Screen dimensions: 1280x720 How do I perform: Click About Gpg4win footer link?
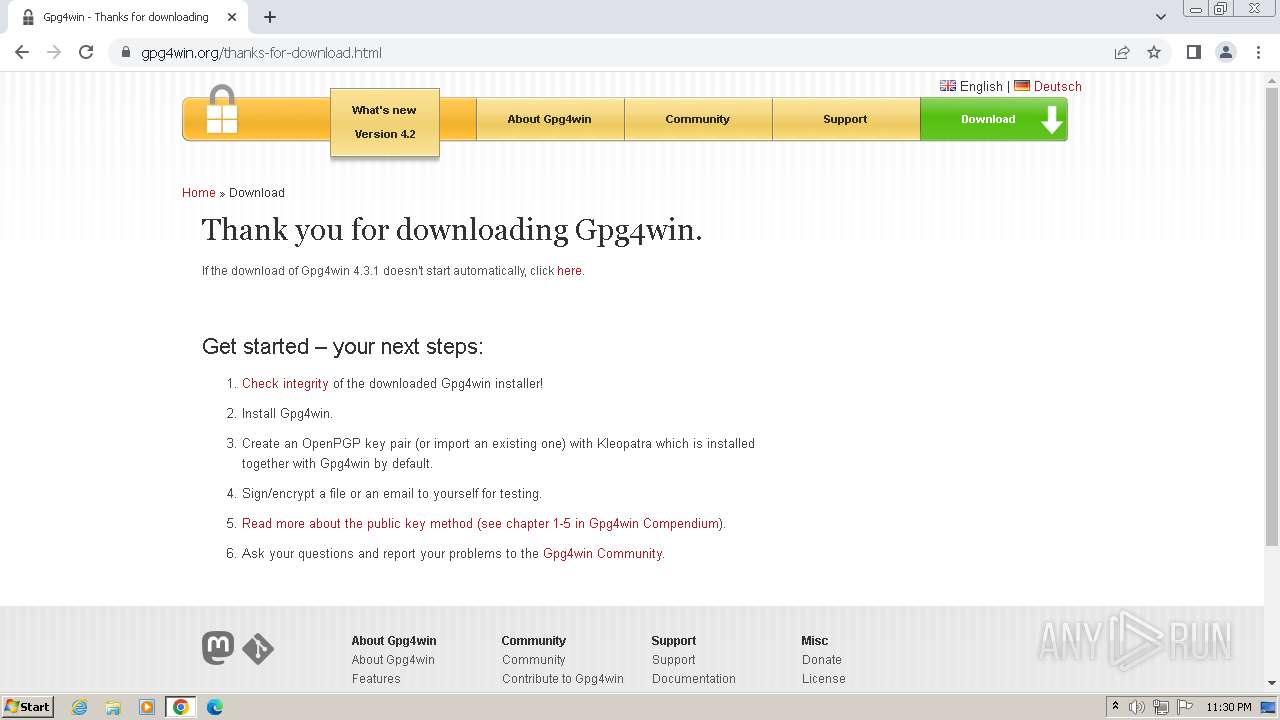(393, 660)
